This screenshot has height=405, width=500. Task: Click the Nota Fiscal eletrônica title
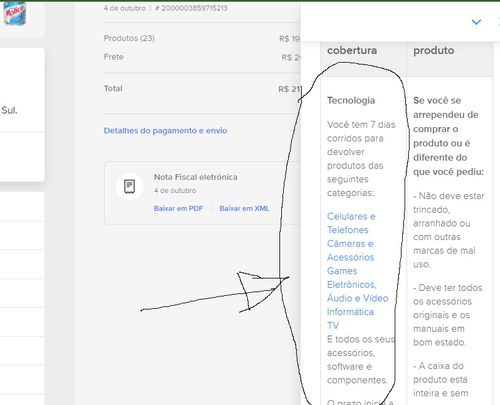(x=196, y=177)
